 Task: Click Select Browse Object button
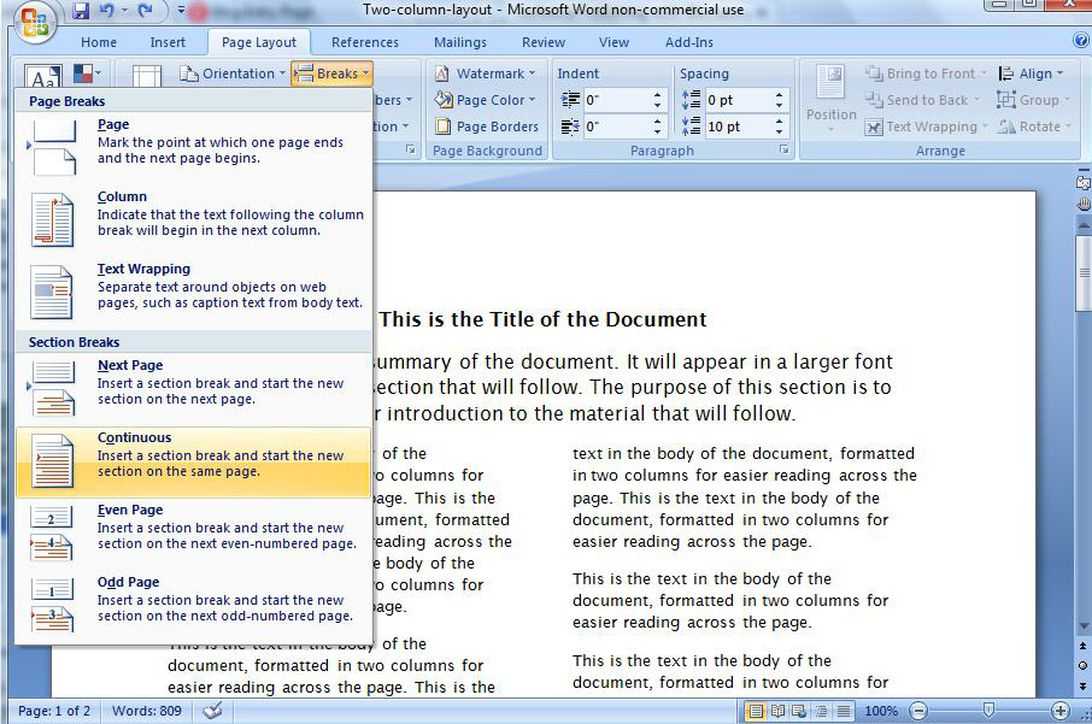pyautogui.click(x=1083, y=665)
